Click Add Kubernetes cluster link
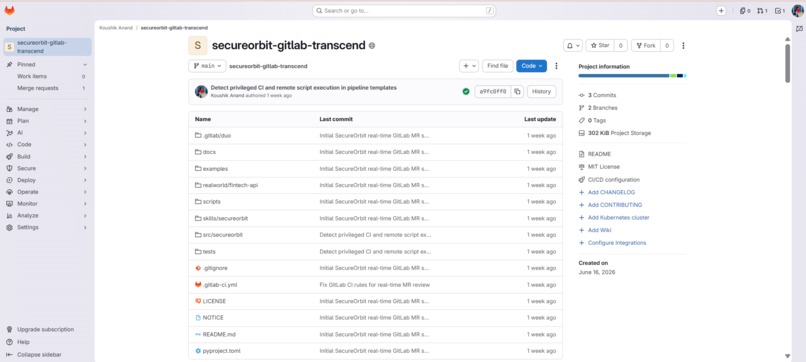This screenshot has width=806, height=362. coord(618,218)
